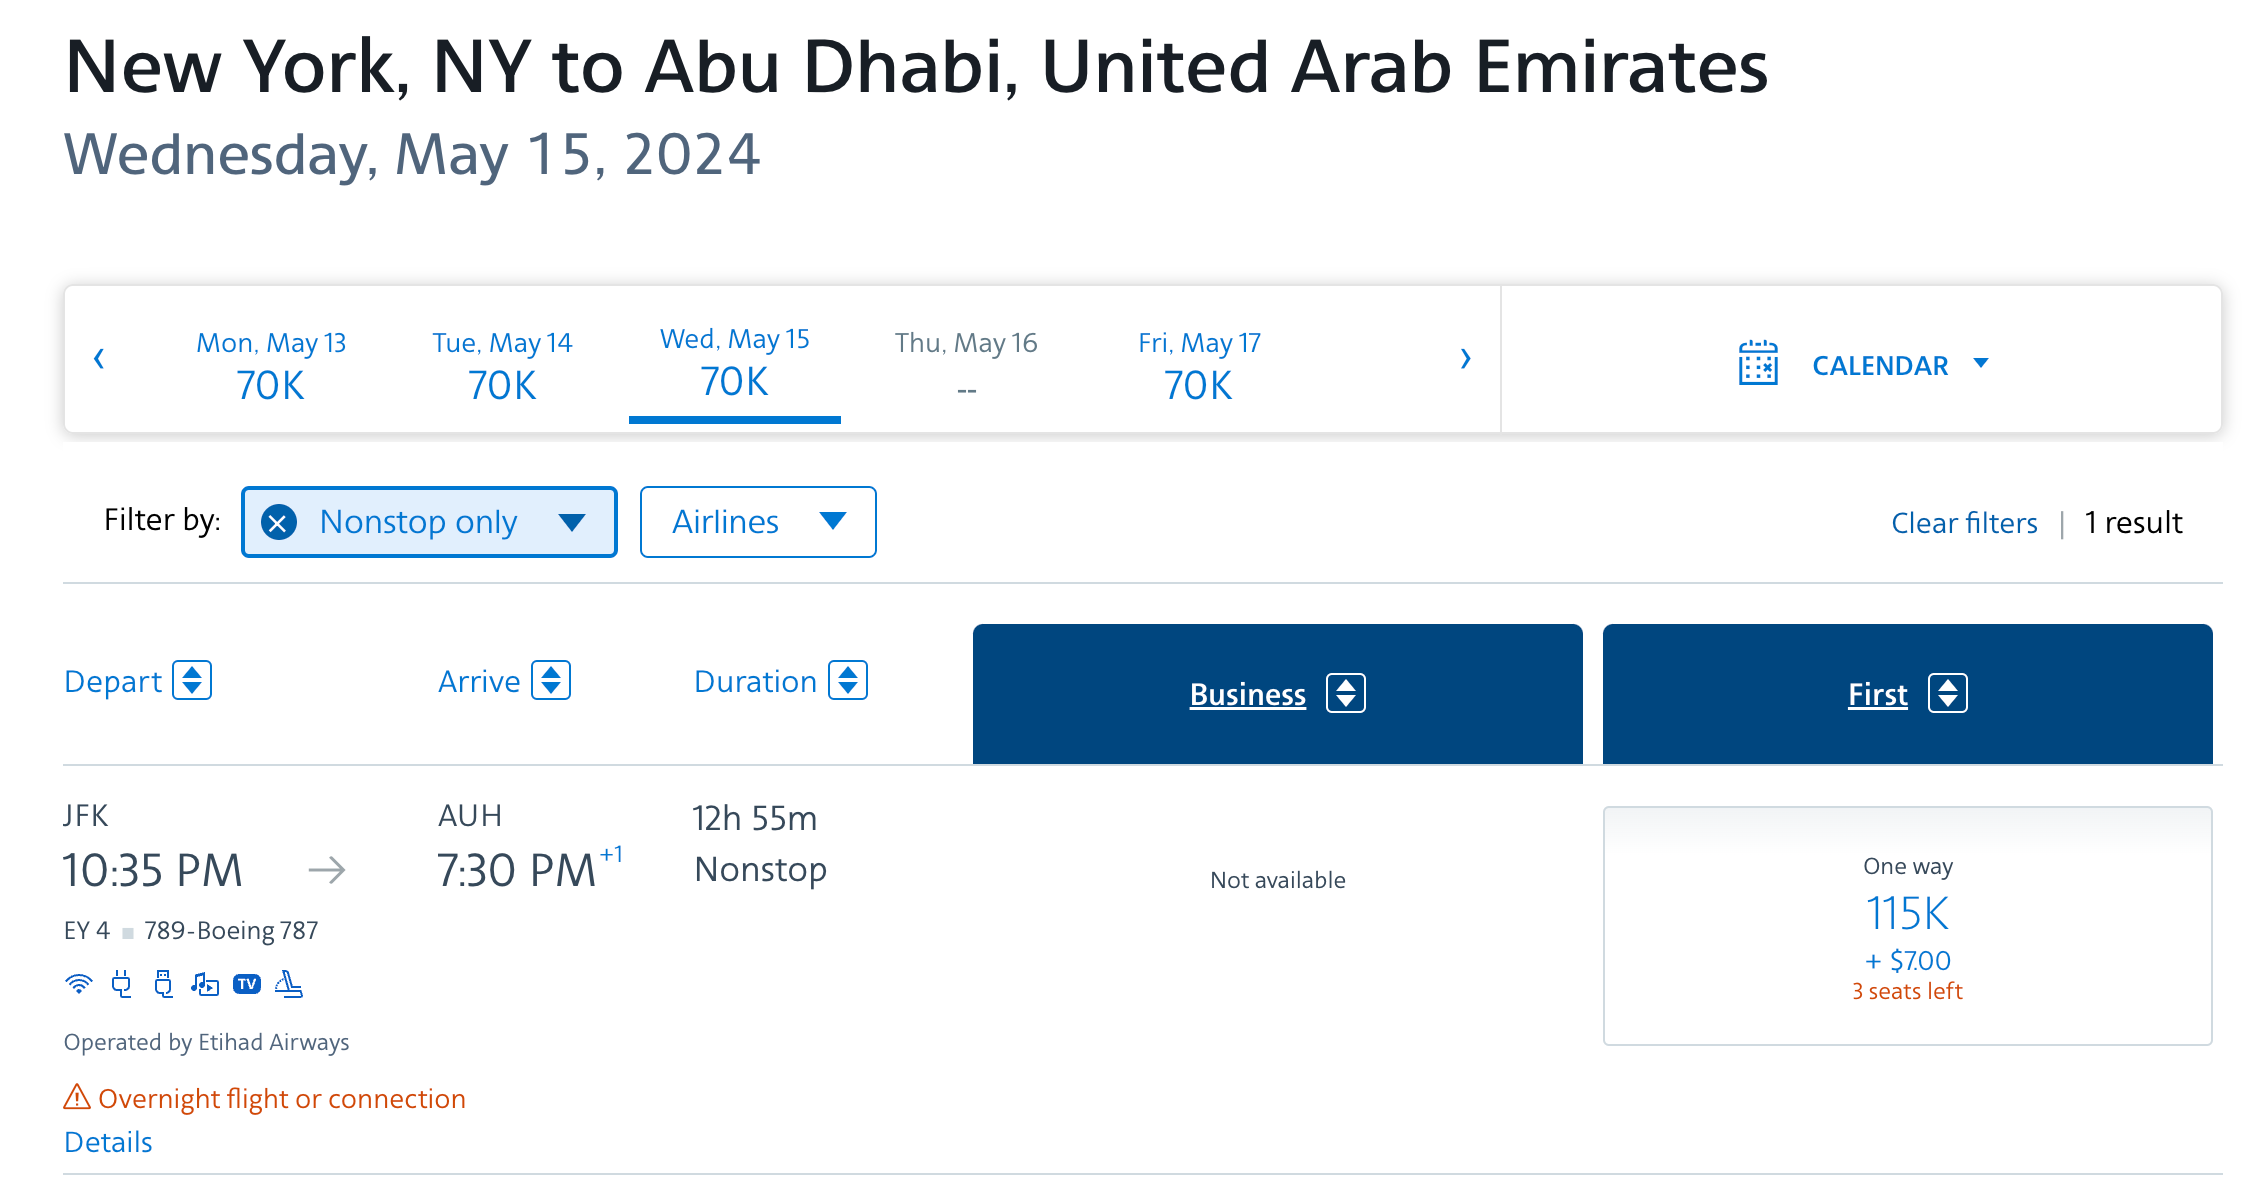This screenshot has height=1190, width=2258.
Task: Click the power outlet amenity icon
Action: click(x=122, y=984)
